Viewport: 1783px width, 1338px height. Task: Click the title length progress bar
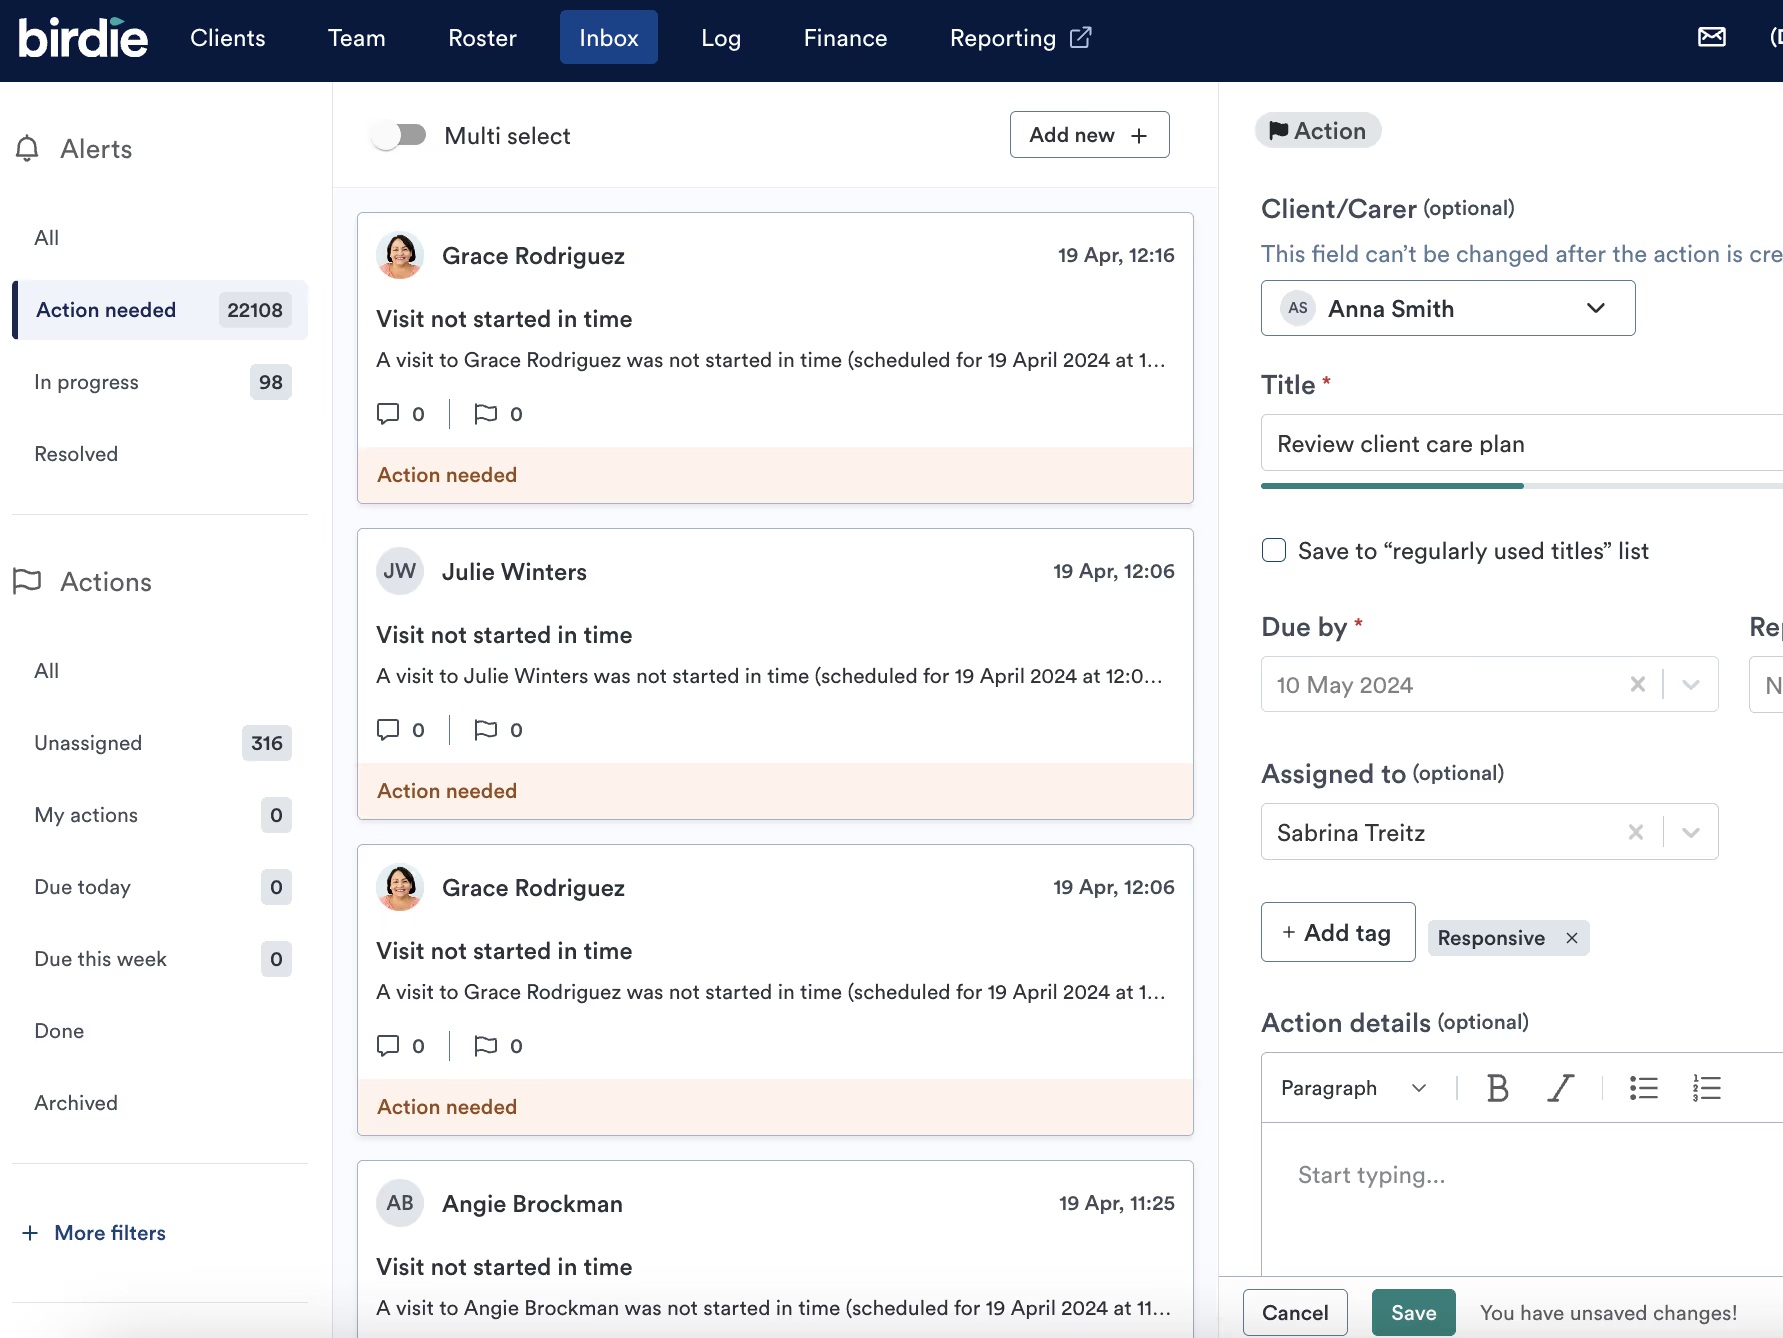pyautogui.click(x=1521, y=486)
